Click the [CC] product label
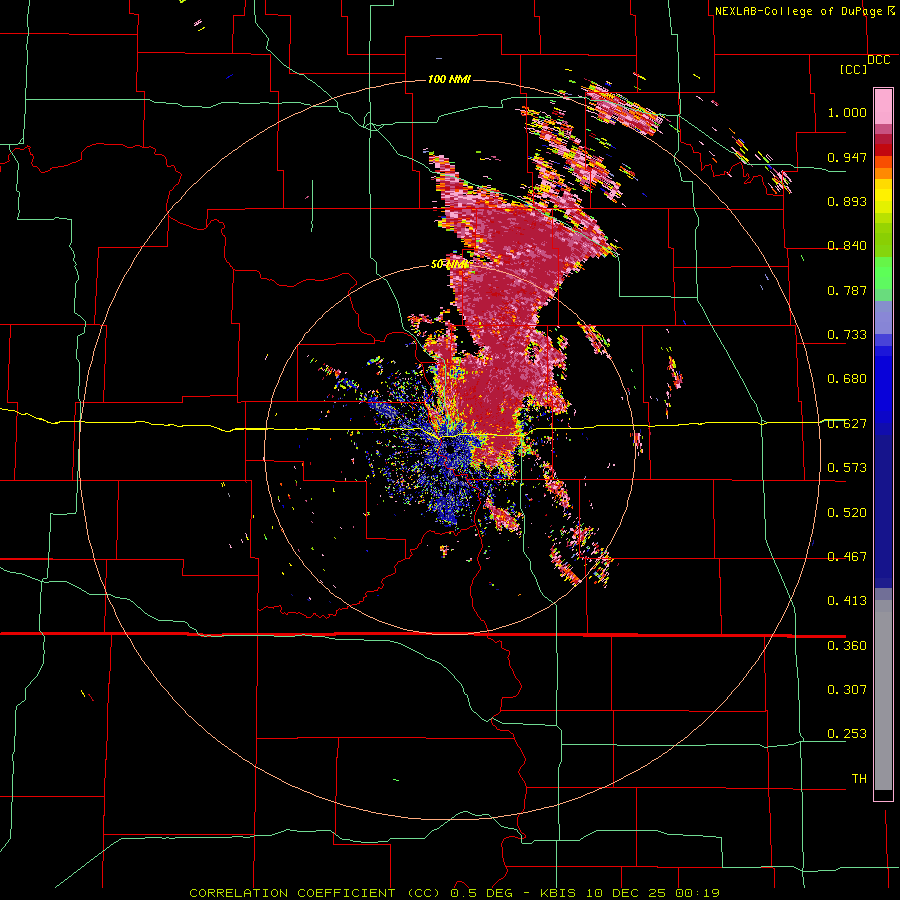The height and width of the screenshot is (900, 900). [853, 69]
